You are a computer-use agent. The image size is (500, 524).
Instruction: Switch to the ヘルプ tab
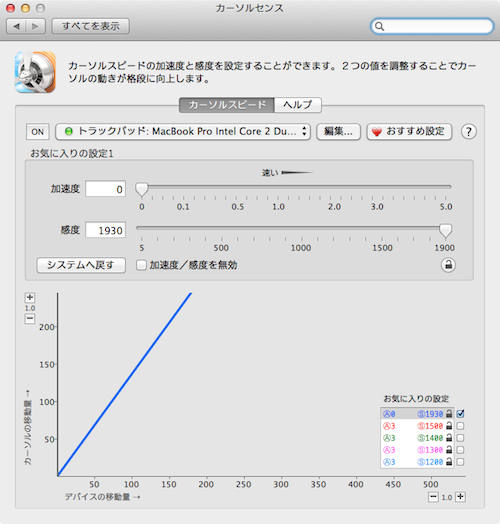[298, 105]
